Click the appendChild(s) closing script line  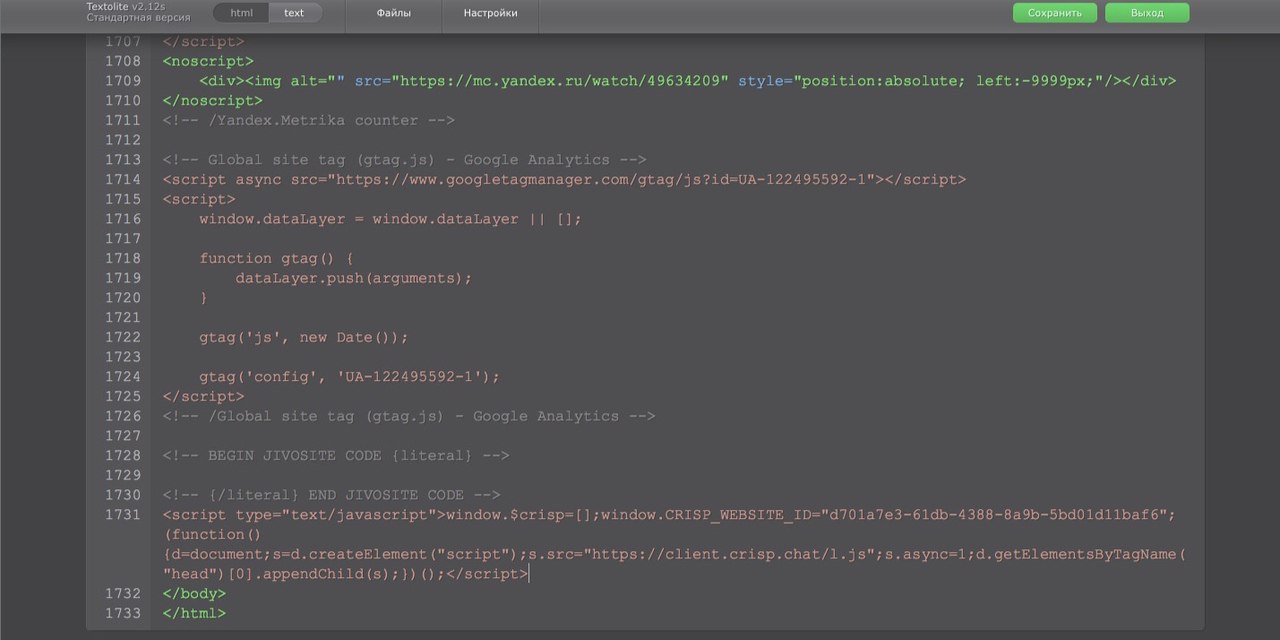point(345,574)
